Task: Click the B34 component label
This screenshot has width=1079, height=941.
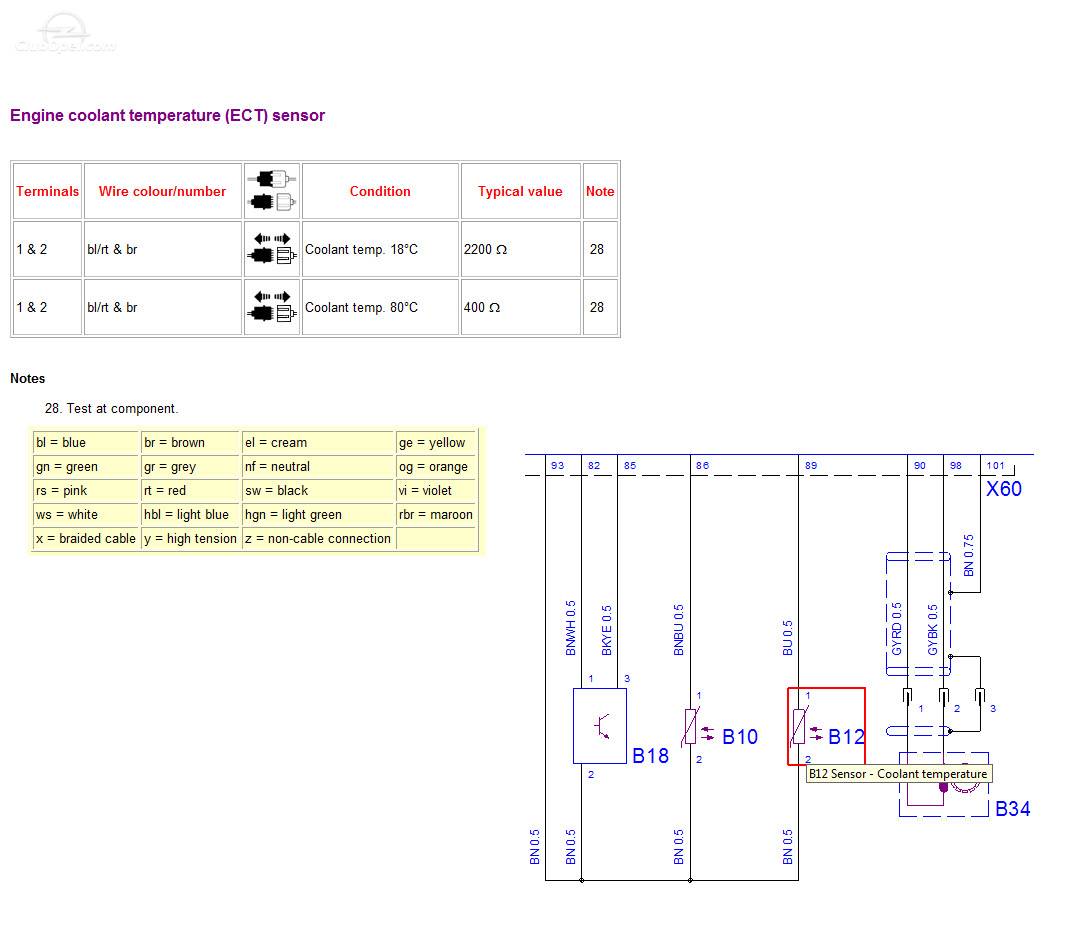Action: (1013, 809)
